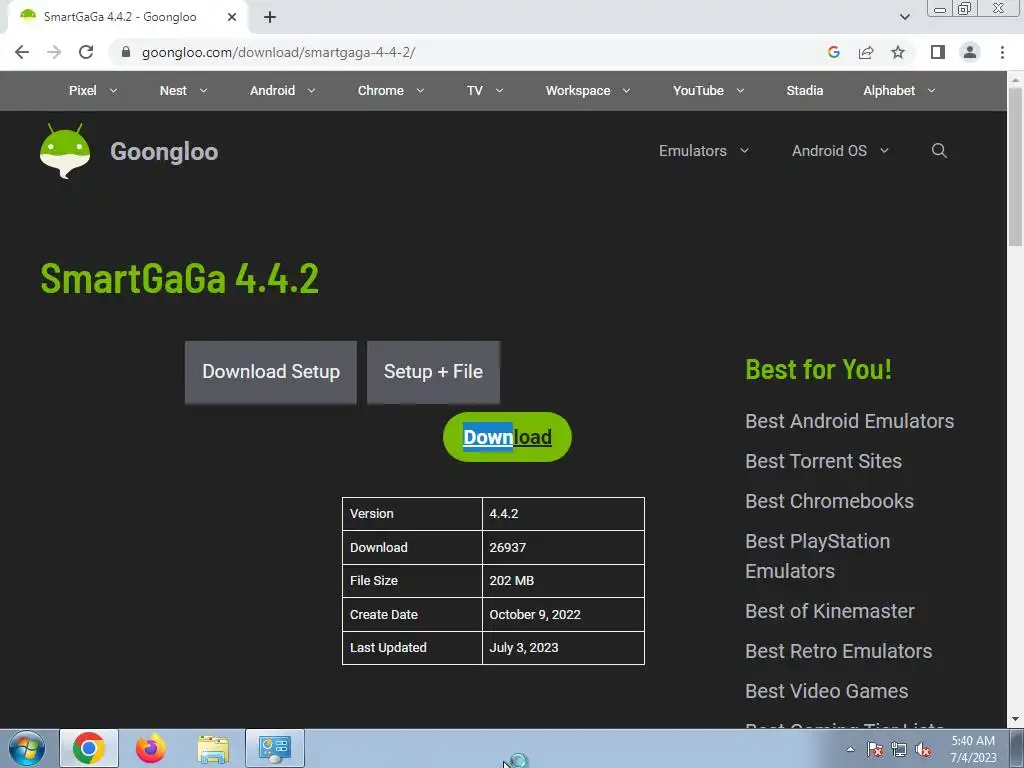The image size is (1024, 768).
Task: Click the Goongloo site title
Action: (x=164, y=152)
